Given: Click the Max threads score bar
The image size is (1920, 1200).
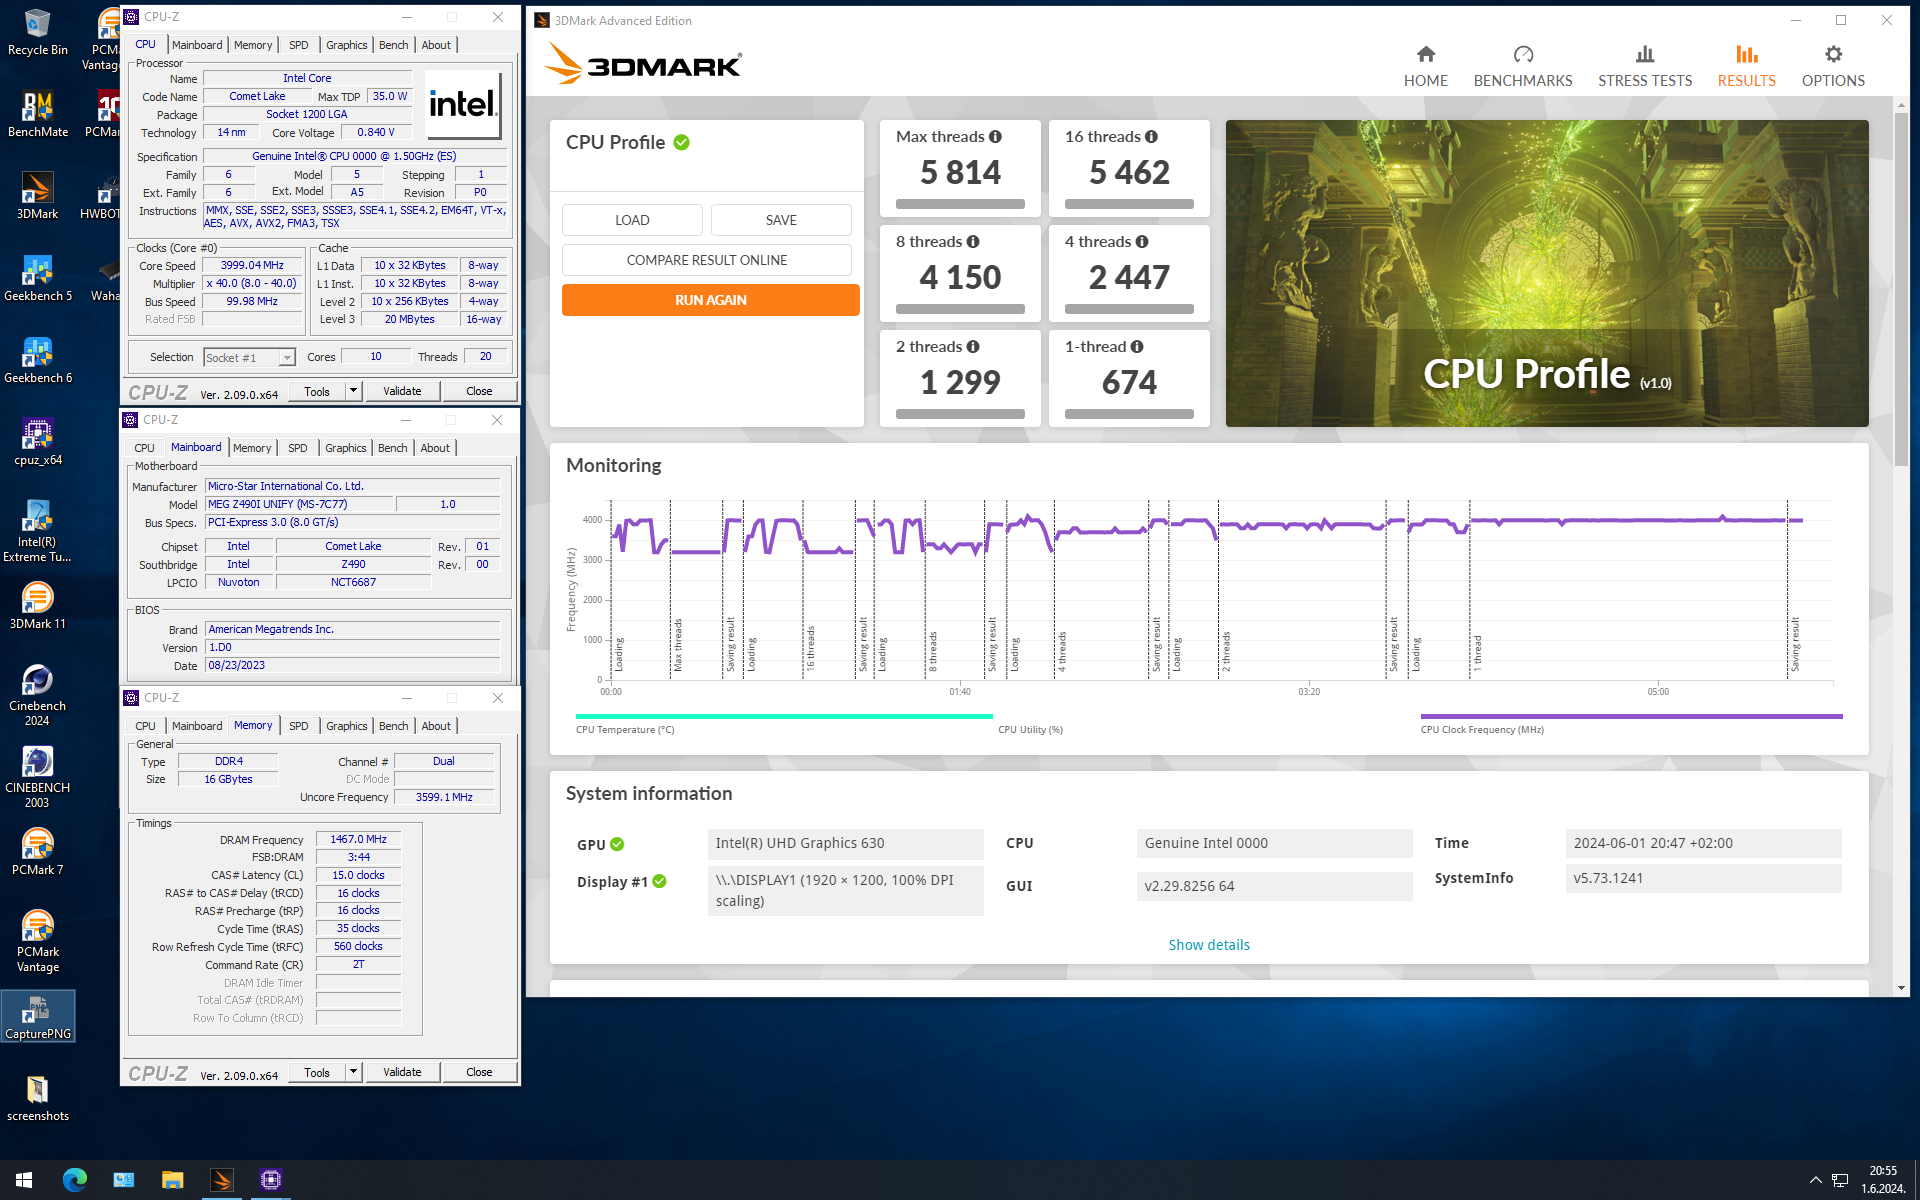Looking at the screenshot, I should 960,204.
